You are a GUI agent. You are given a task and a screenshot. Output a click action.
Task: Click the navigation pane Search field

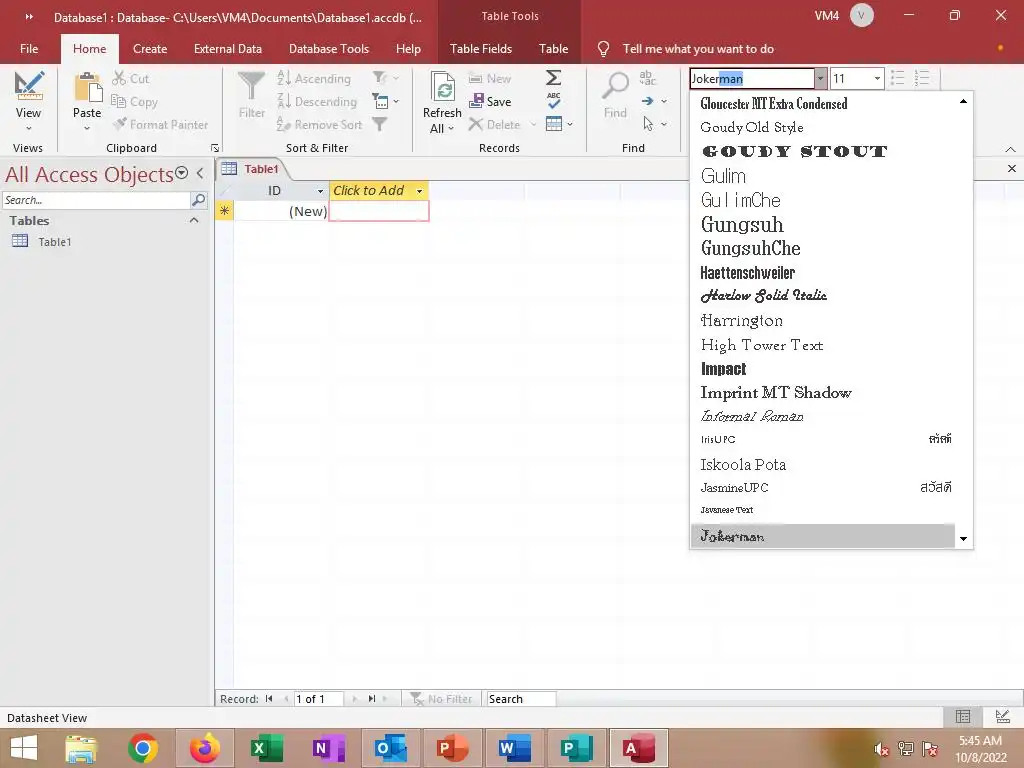[x=95, y=200]
